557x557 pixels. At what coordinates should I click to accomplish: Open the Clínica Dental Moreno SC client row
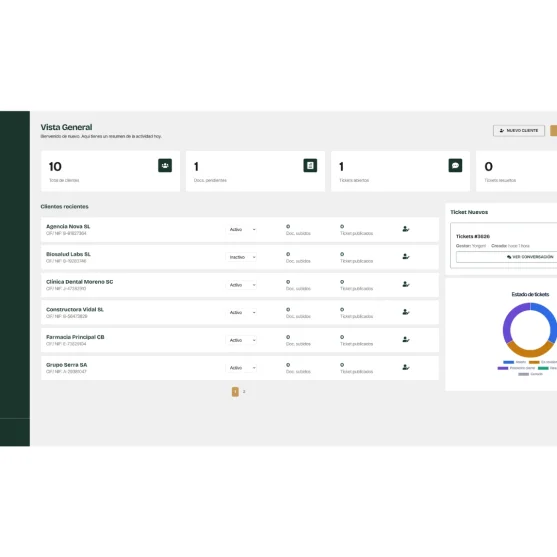pos(240,285)
